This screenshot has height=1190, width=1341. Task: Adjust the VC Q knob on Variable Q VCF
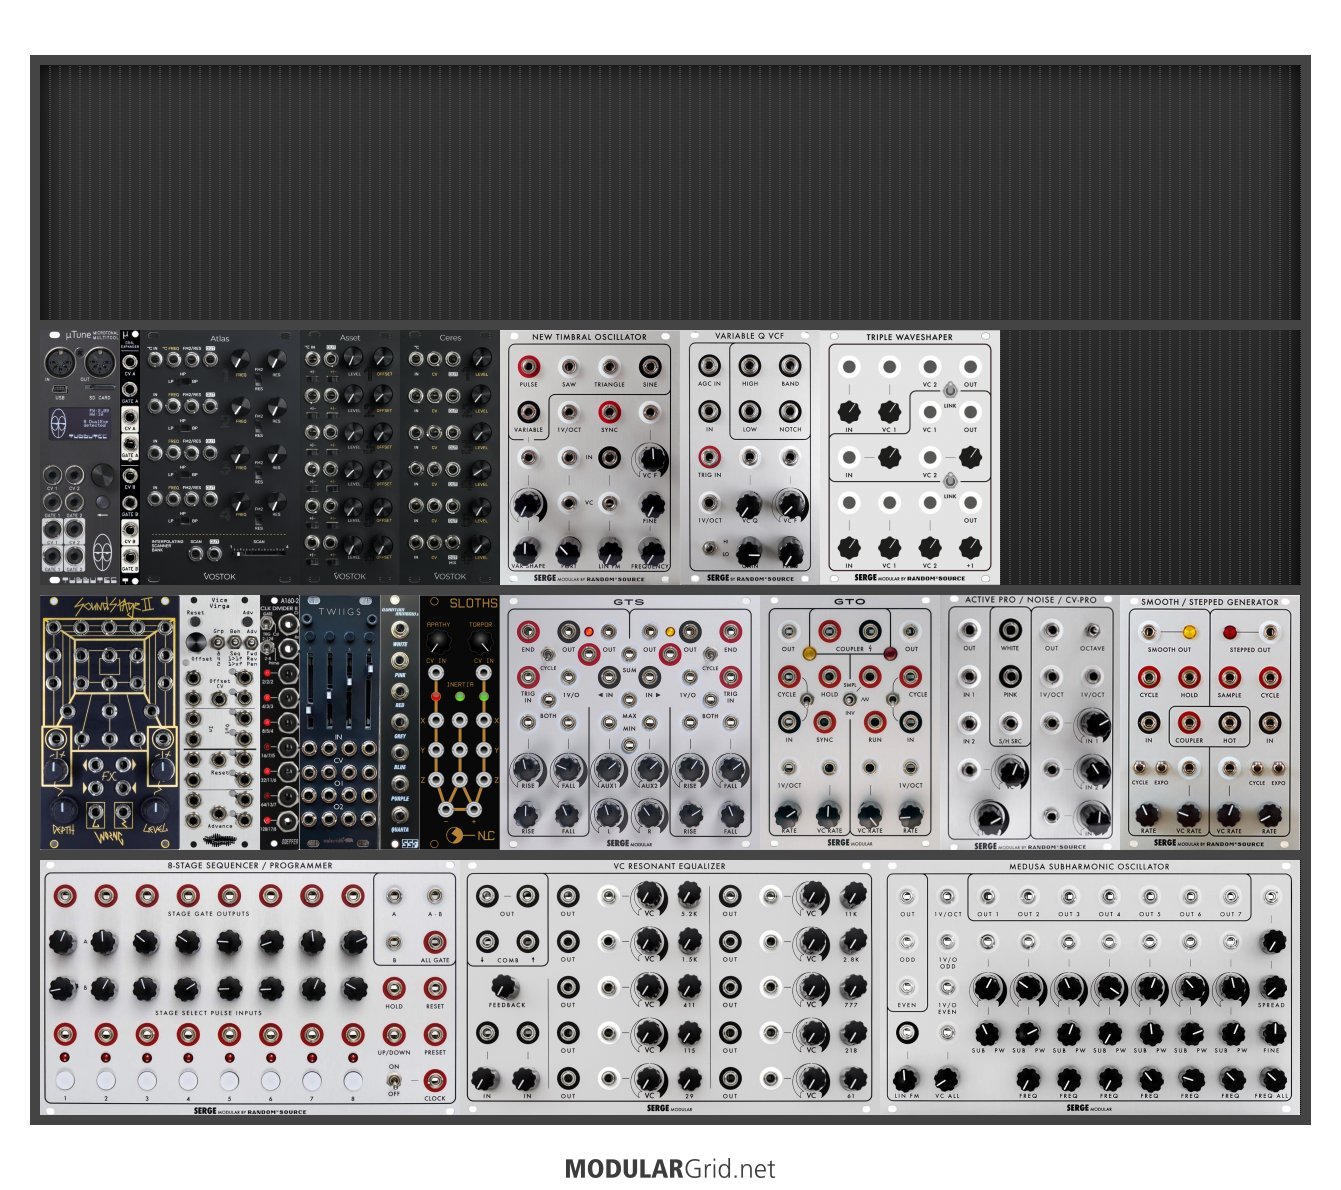(x=749, y=505)
